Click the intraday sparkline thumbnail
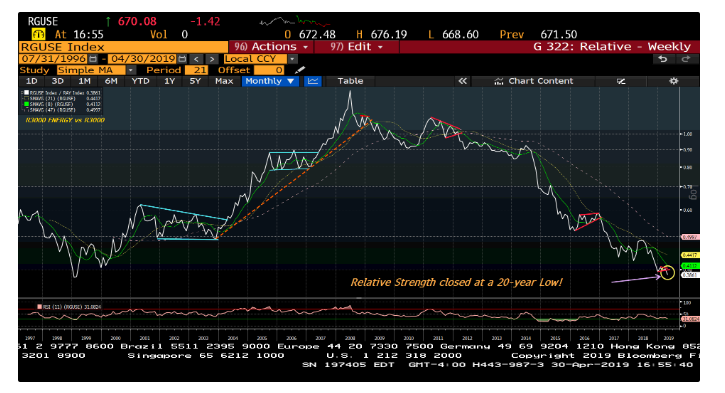Image resolution: width=725 pixels, height=393 pixels. pyautogui.click(x=294, y=21)
